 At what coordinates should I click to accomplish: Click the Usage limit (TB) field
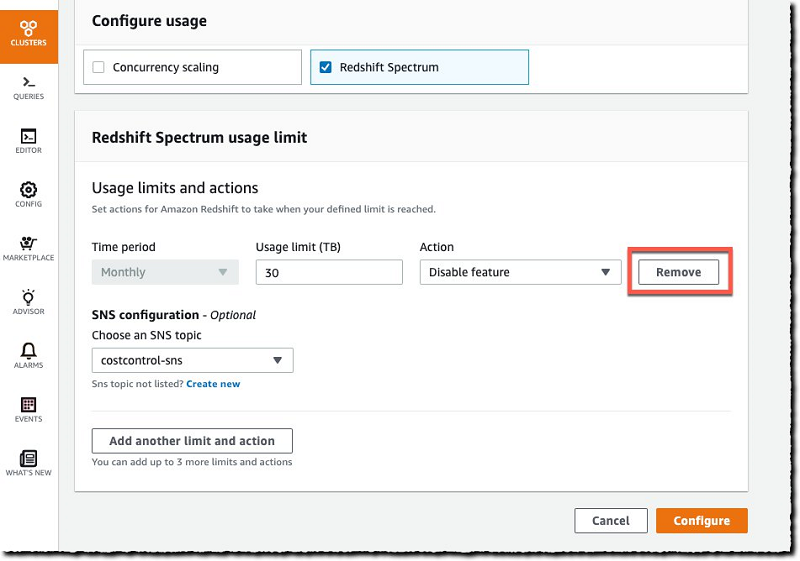[x=329, y=272]
